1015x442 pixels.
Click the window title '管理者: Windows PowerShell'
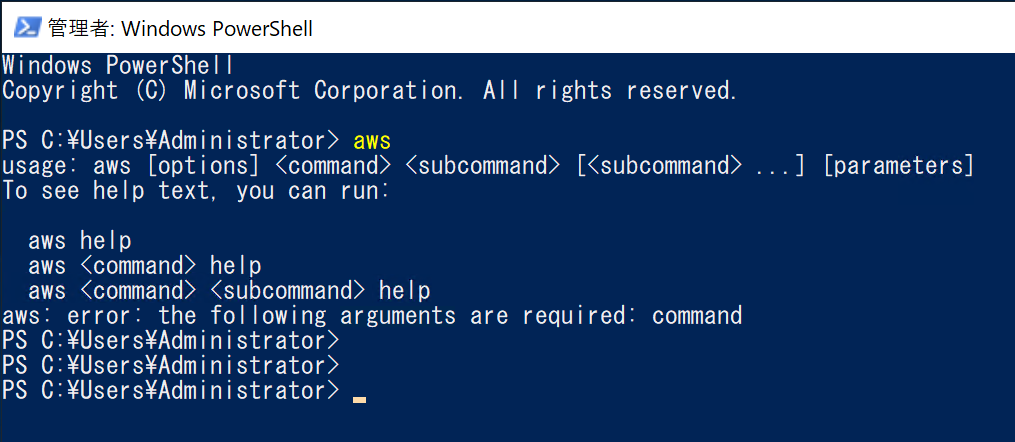[x=180, y=28]
